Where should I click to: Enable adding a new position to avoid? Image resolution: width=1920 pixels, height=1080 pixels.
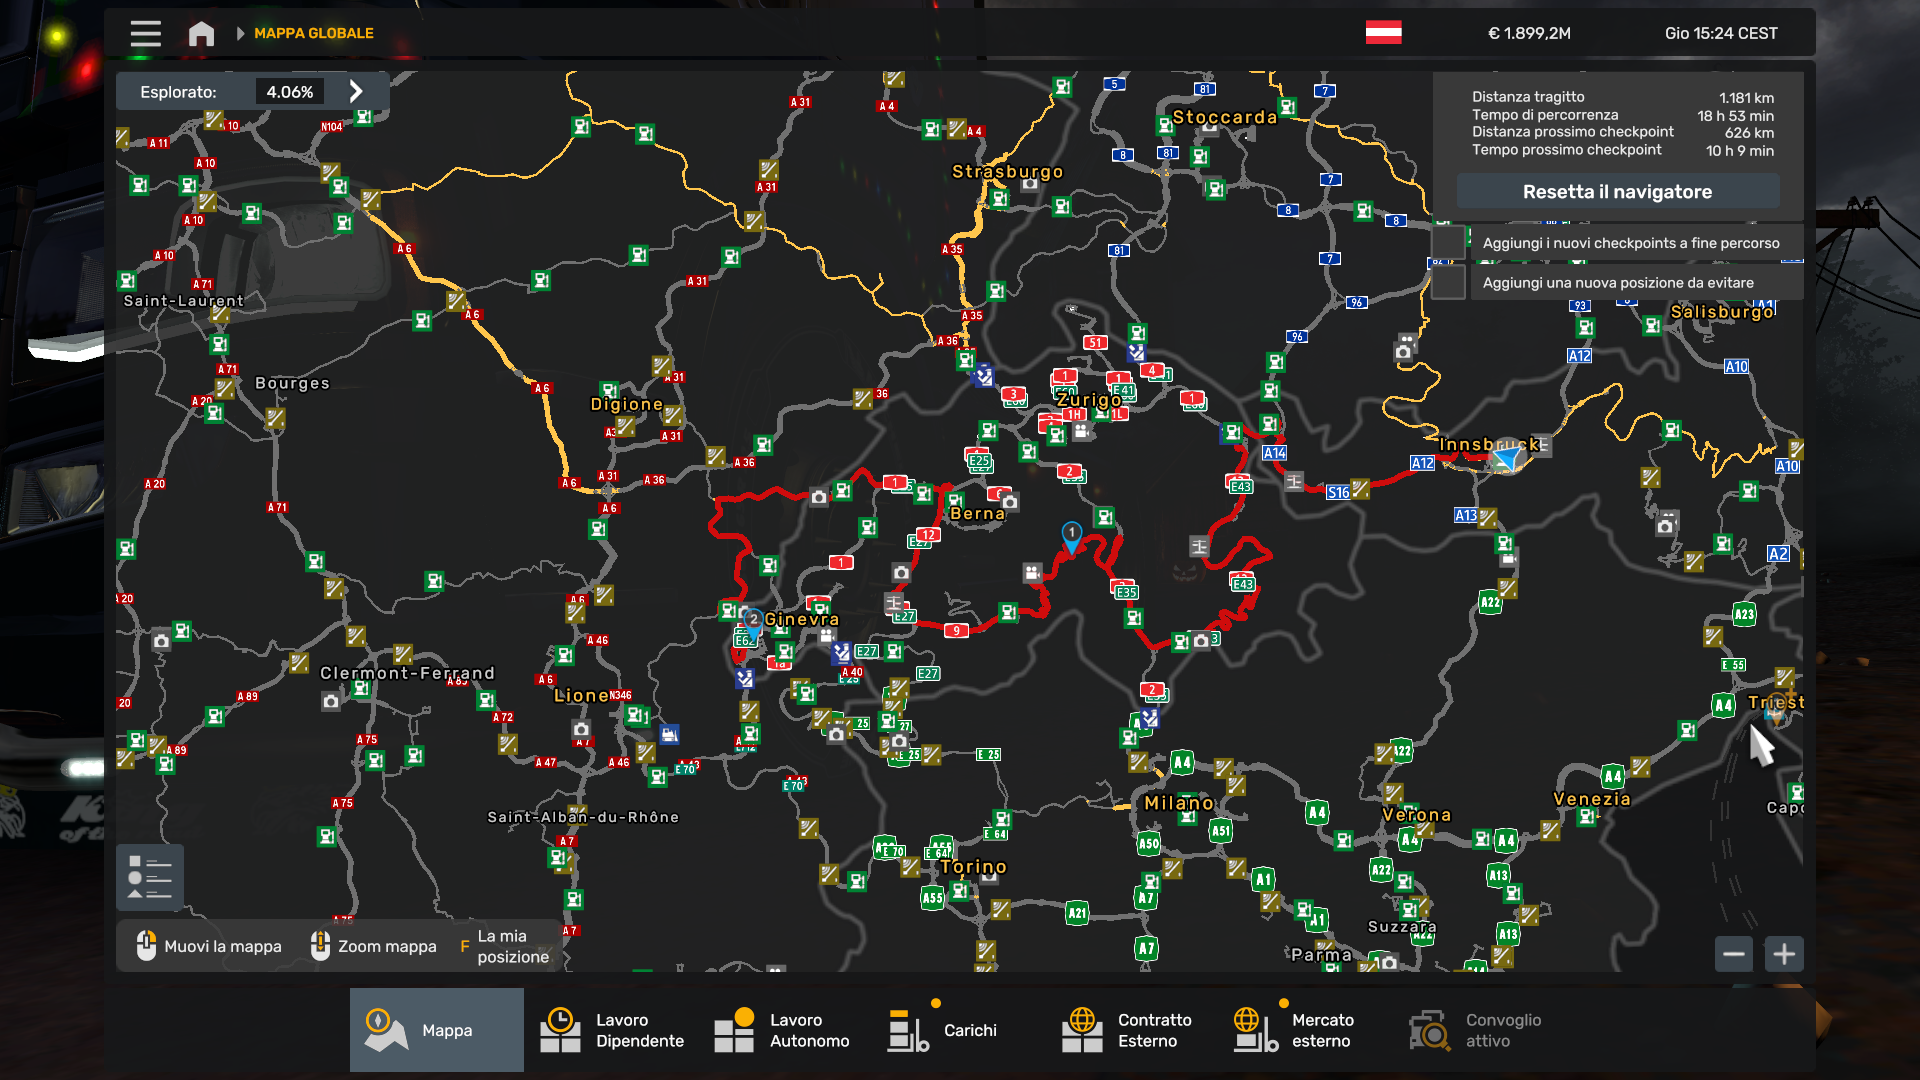point(1448,283)
